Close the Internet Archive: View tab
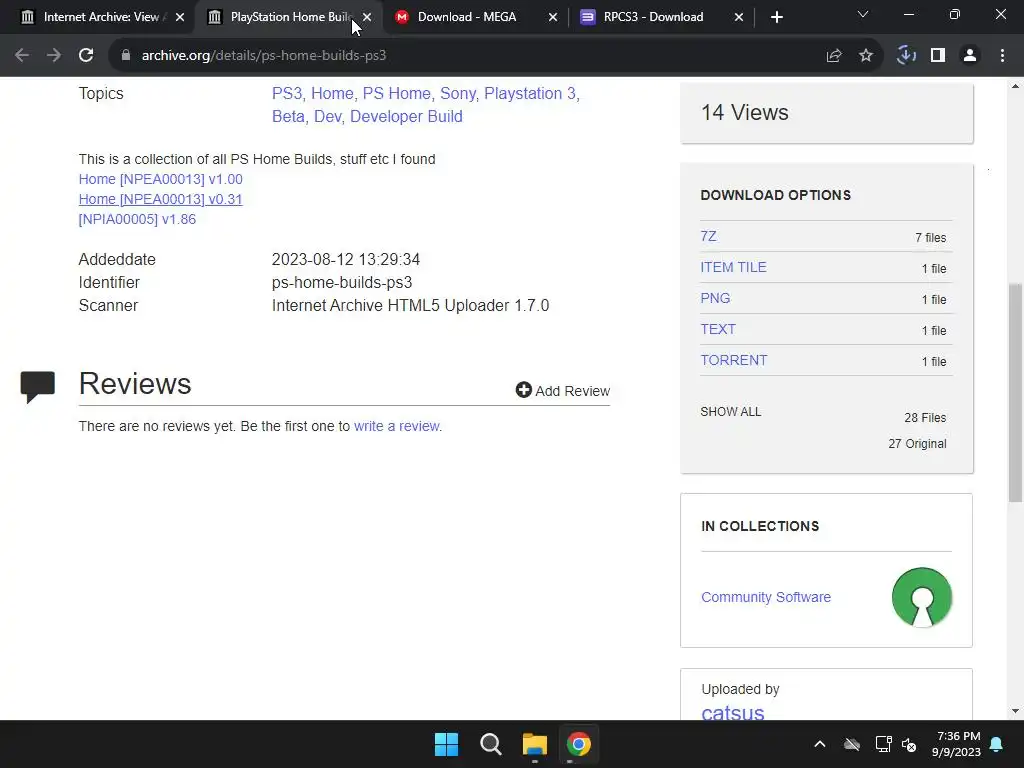The image size is (1024, 768). click(180, 17)
